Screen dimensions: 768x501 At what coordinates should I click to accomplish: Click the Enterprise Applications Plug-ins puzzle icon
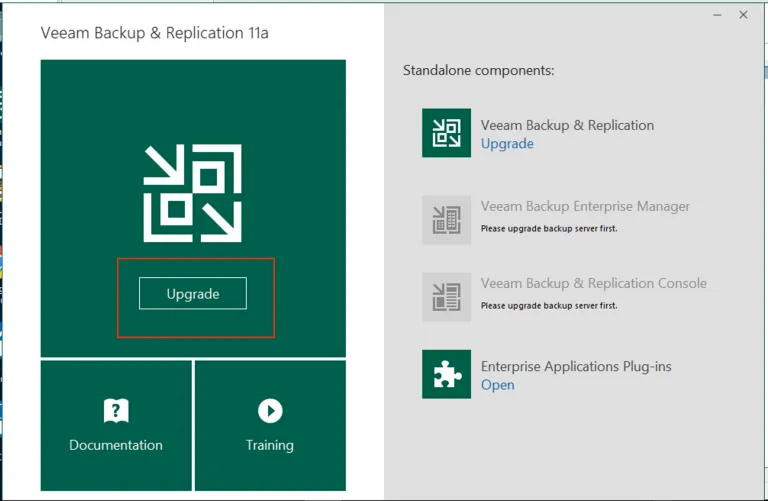pos(446,374)
